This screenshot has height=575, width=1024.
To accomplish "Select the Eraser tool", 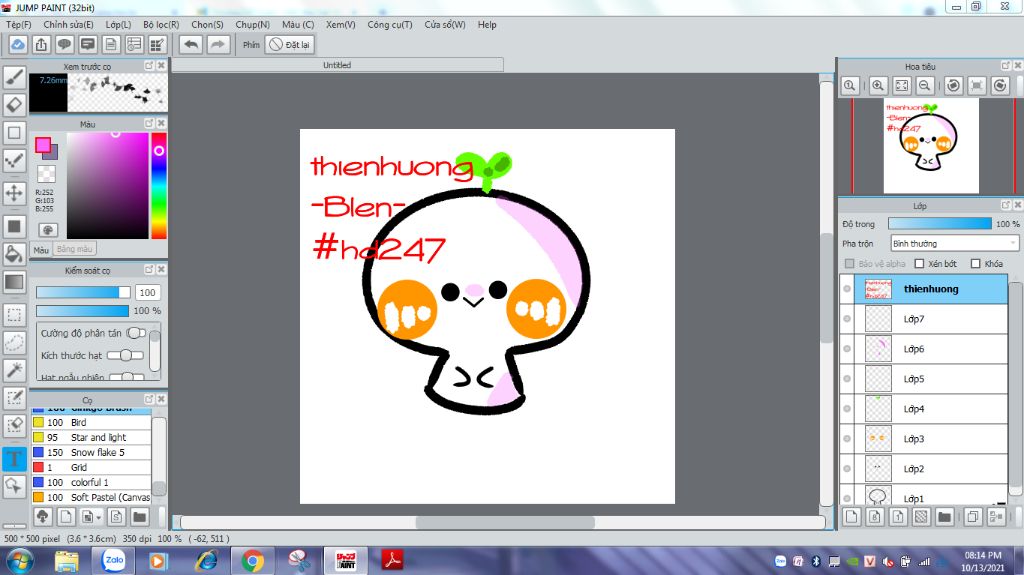I will click(14, 105).
